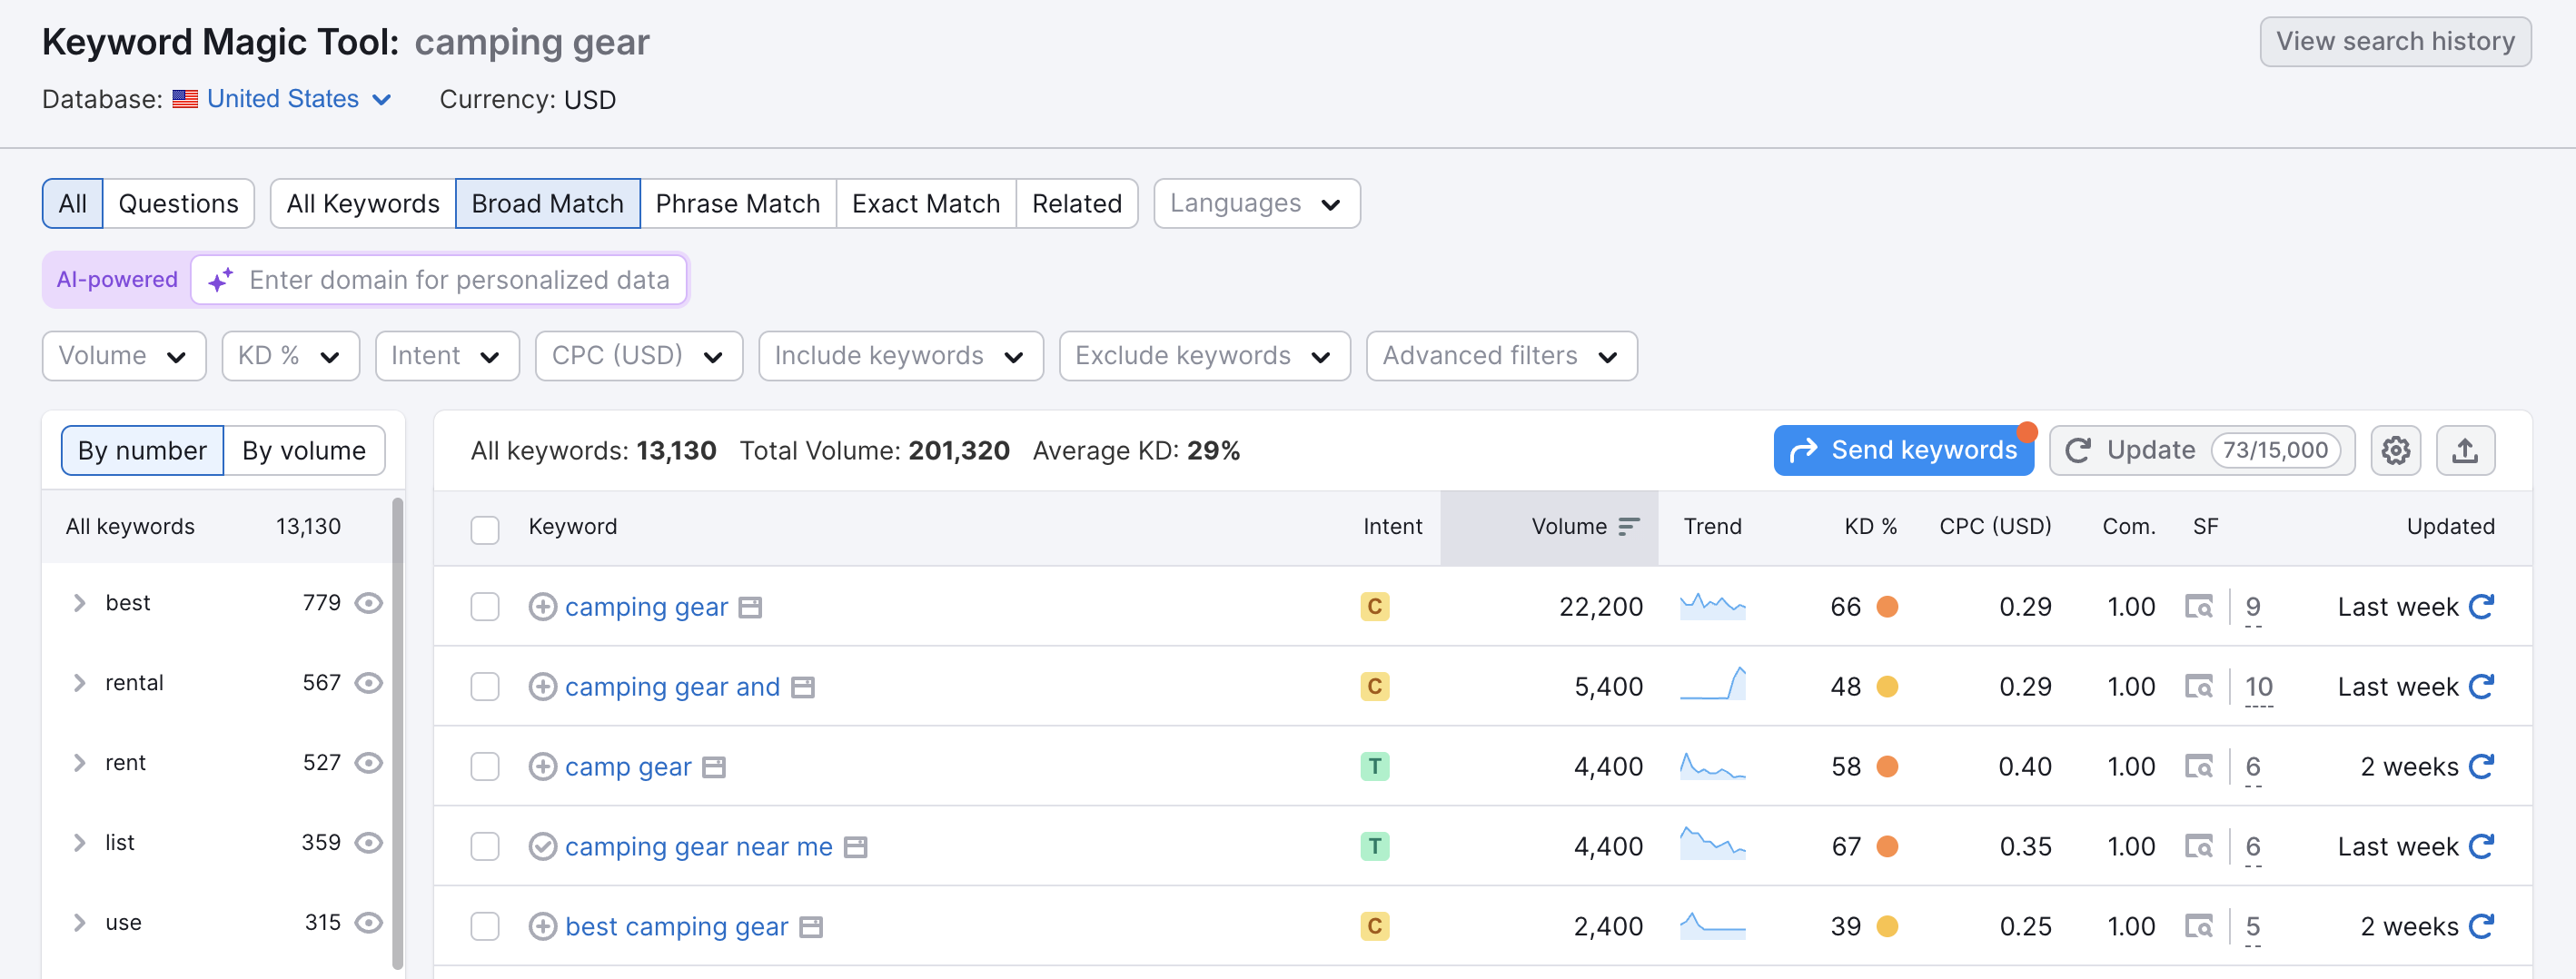Click the export icon in the top right
This screenshot has height=979, width=2576.
pos(2465,450)
